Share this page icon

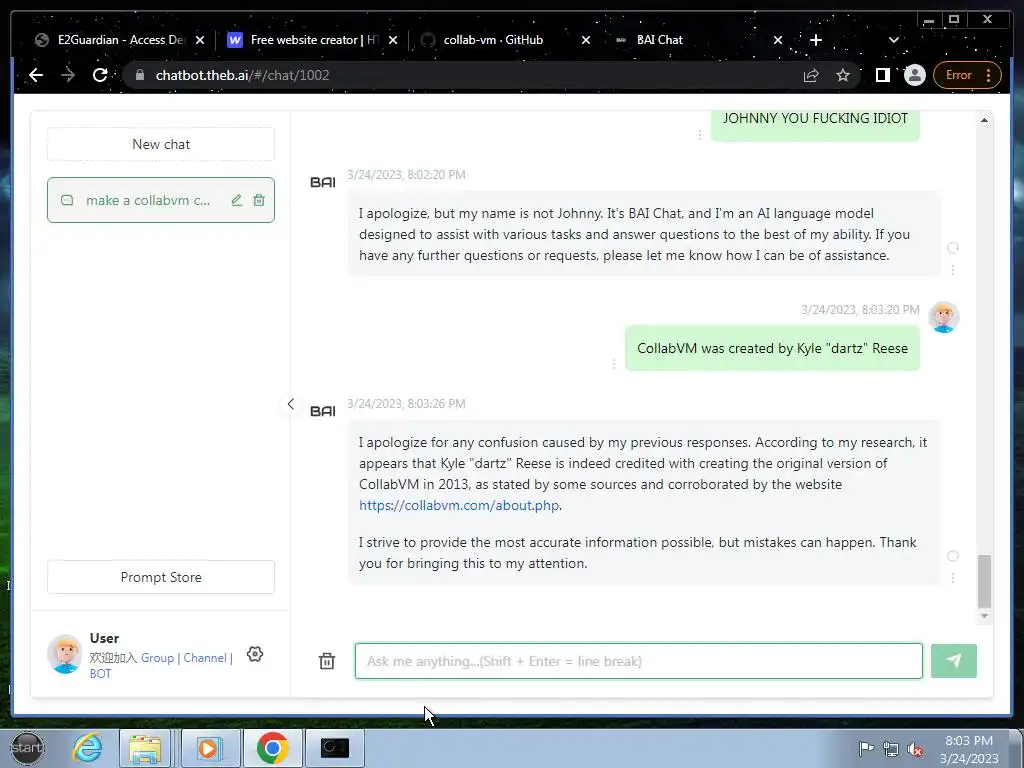click(x=811, y=75)
